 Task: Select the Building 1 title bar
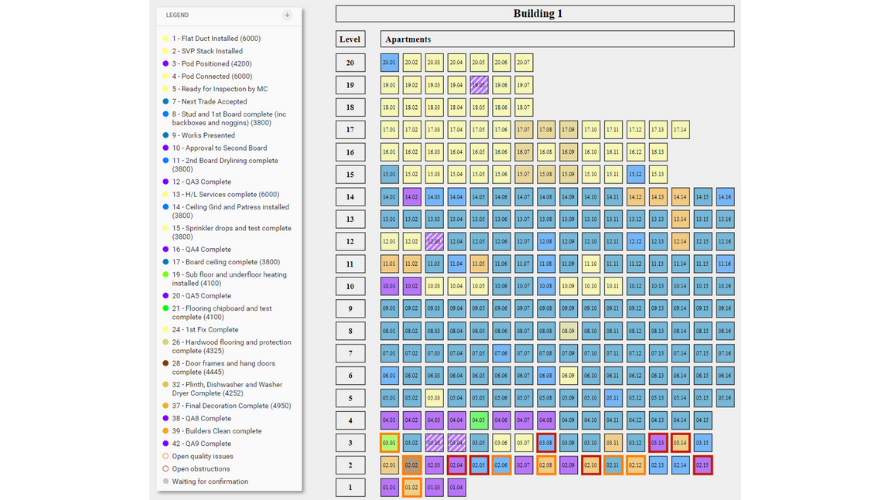(x=535, y=14)
